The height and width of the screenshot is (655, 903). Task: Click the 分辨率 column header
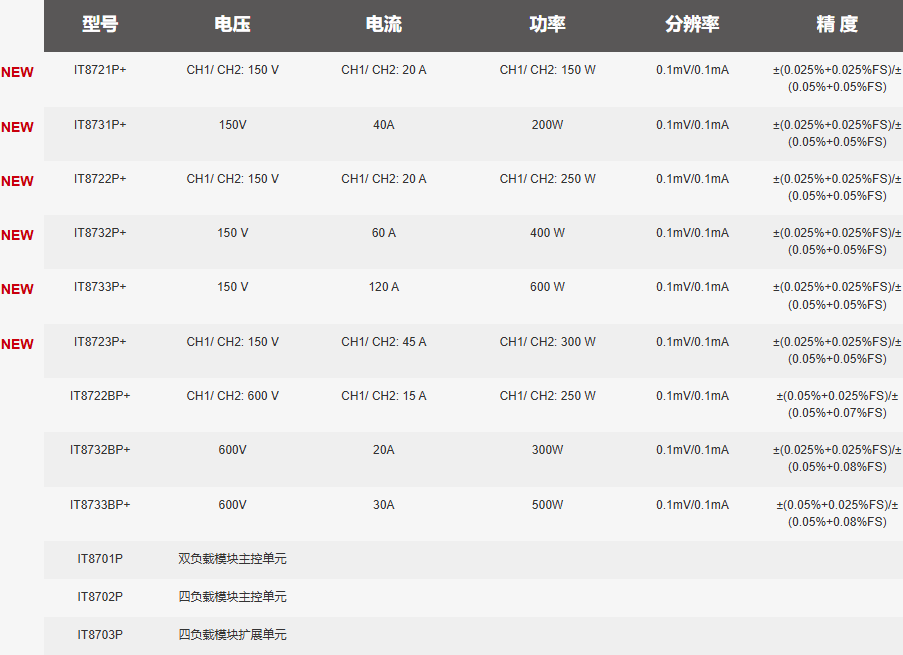[x=692, y=24]
